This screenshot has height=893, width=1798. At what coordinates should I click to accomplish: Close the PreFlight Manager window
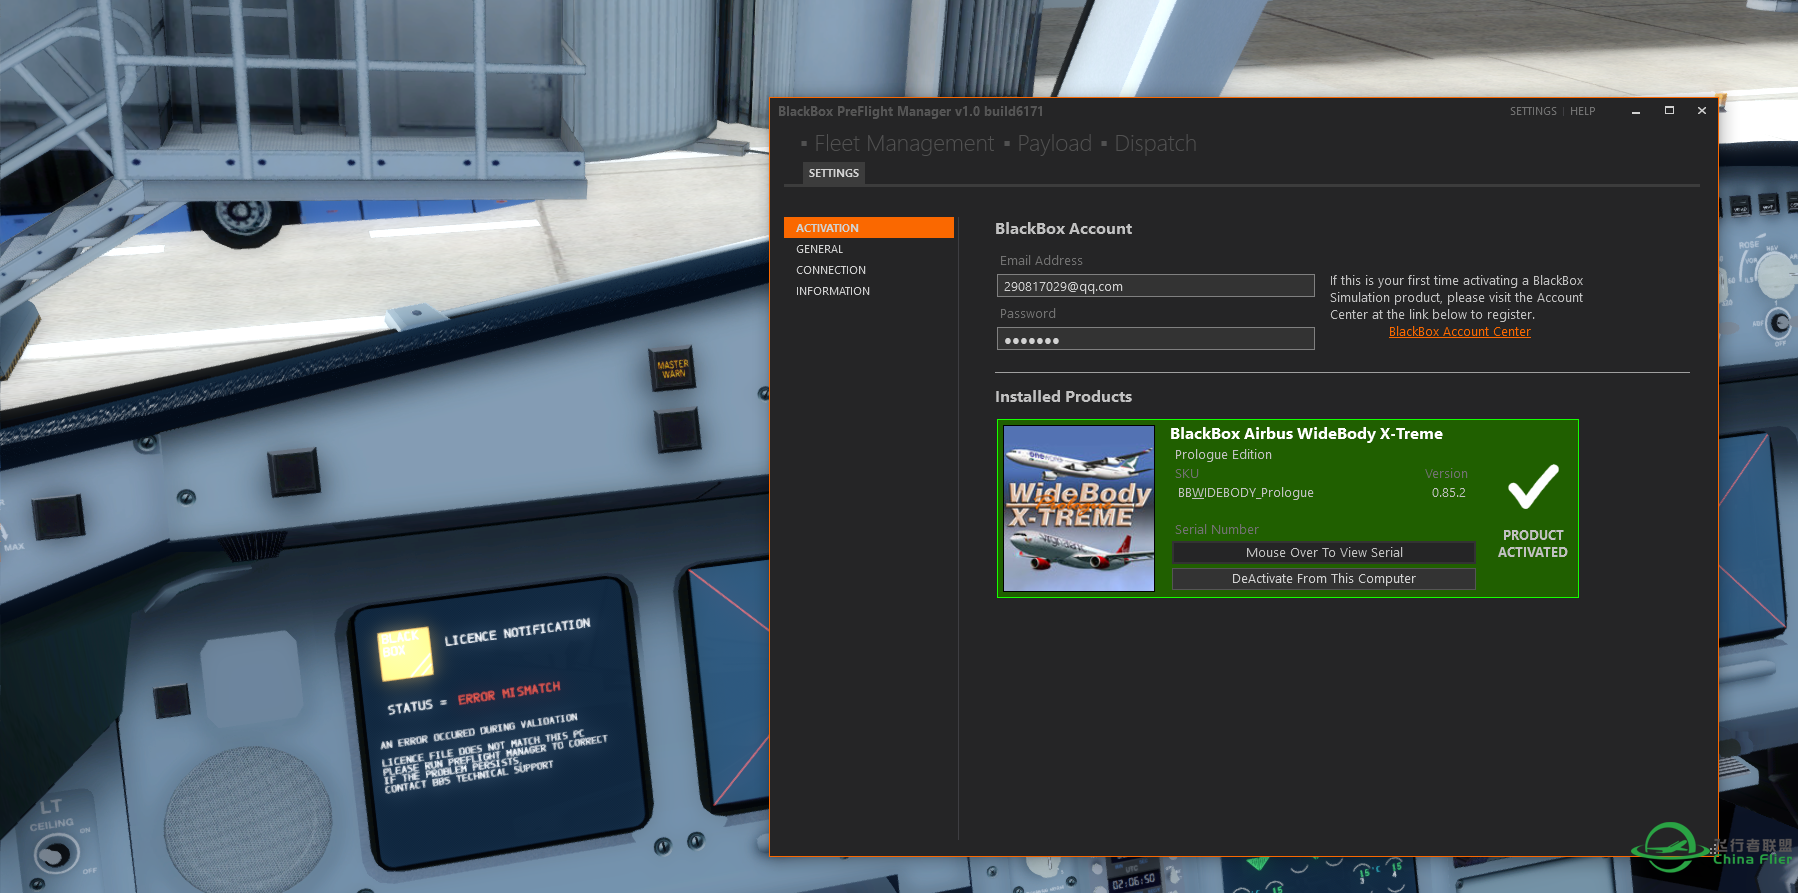pos(1702,111)
